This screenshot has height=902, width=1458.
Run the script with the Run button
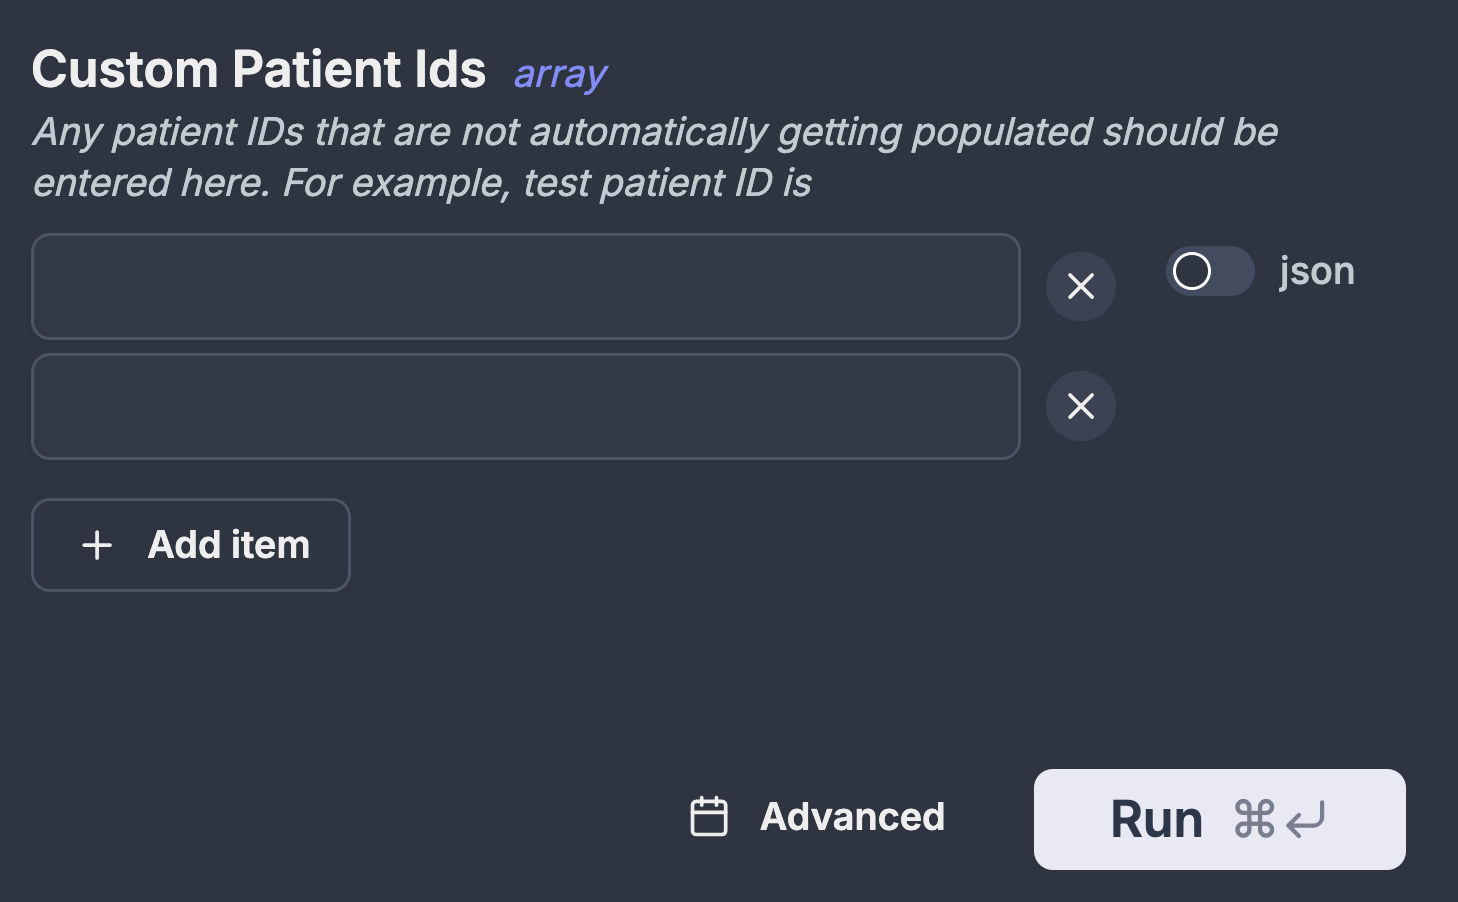1219,819
